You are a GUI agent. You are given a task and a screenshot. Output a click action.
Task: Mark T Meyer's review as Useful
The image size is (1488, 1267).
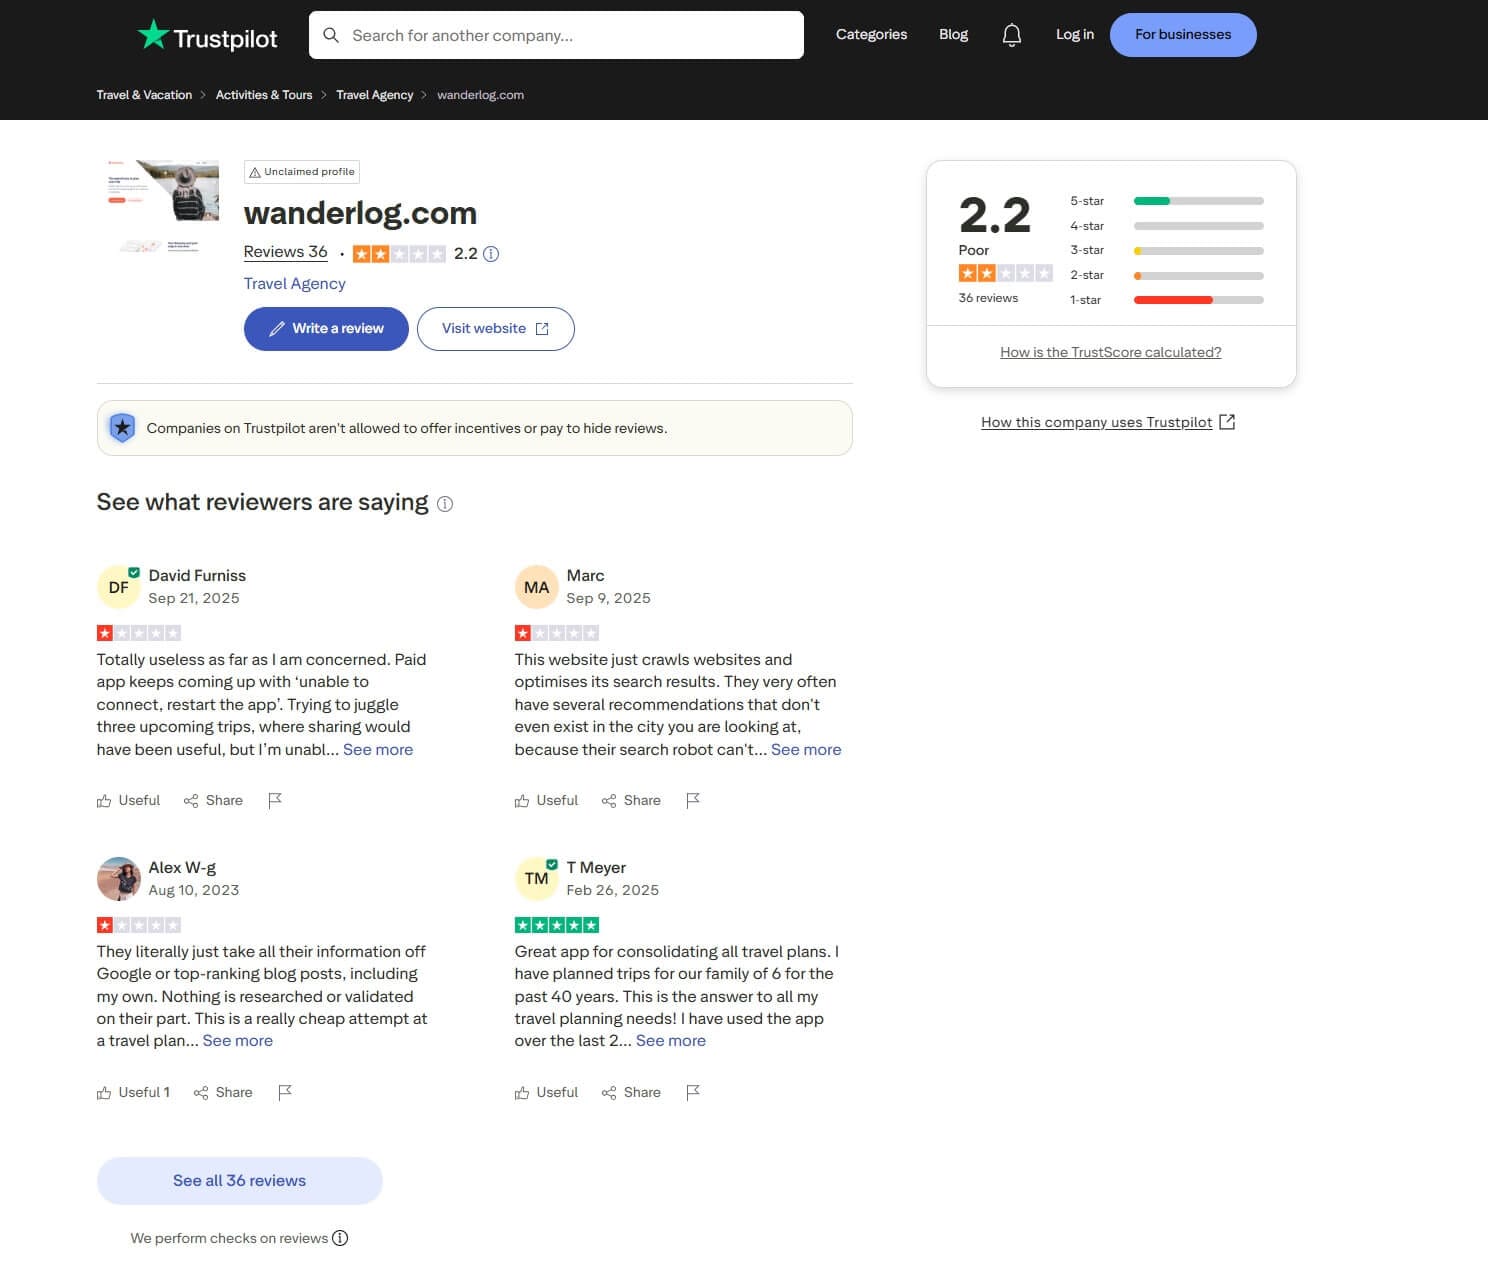546,1092
